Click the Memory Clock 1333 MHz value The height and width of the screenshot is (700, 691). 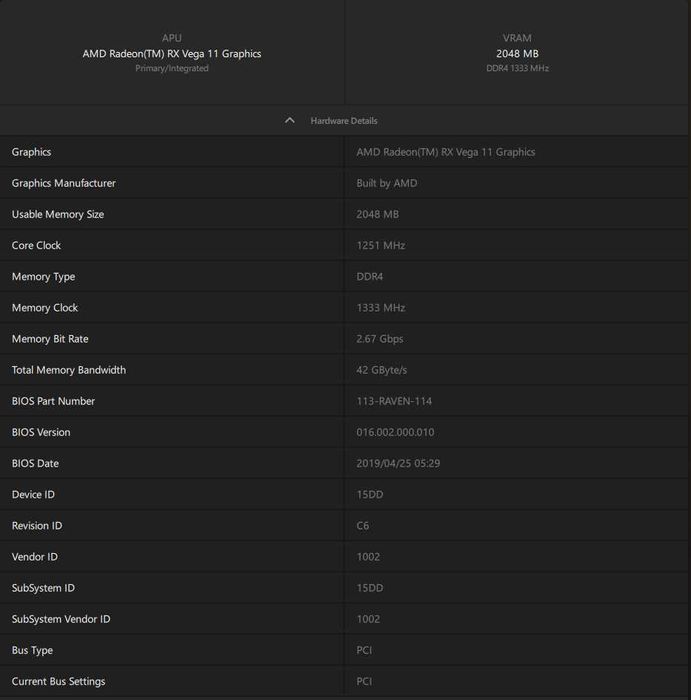click(x=380, y=308)
